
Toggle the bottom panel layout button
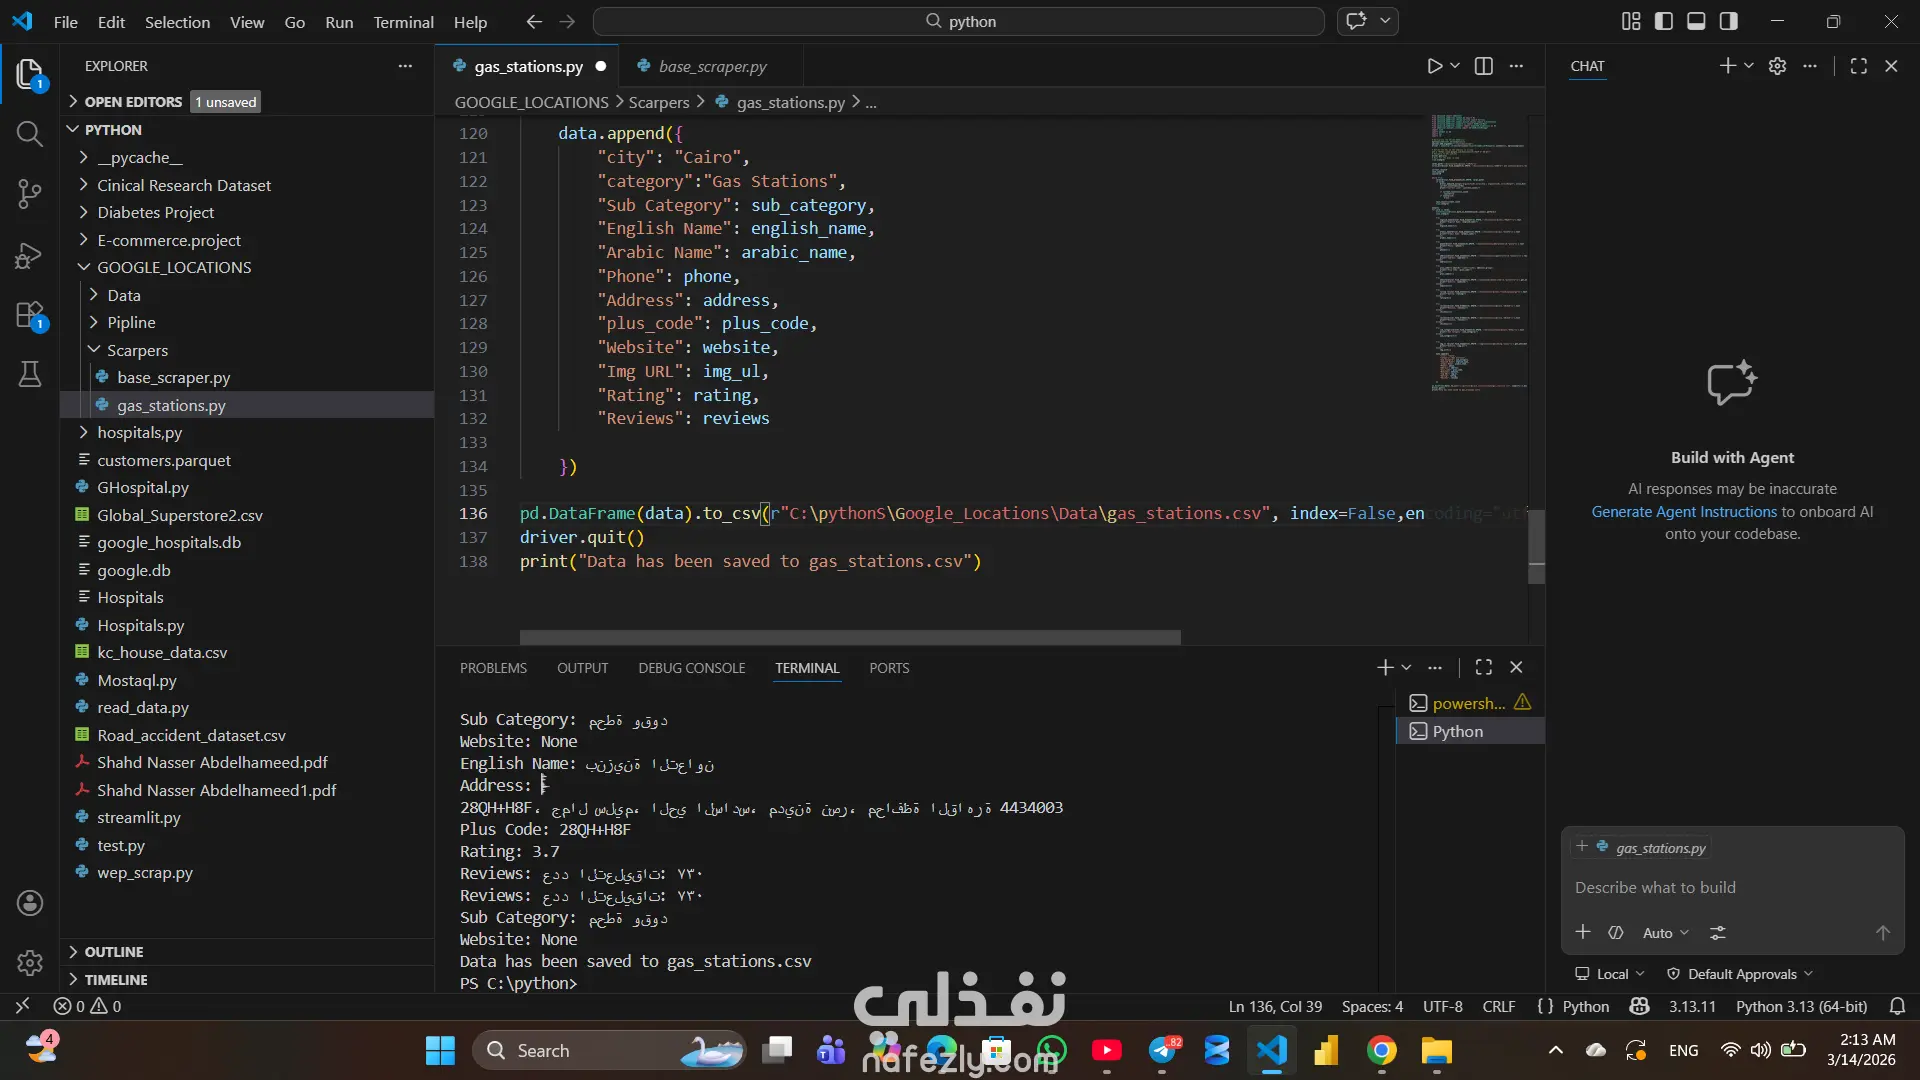[x=1696, y=21]
